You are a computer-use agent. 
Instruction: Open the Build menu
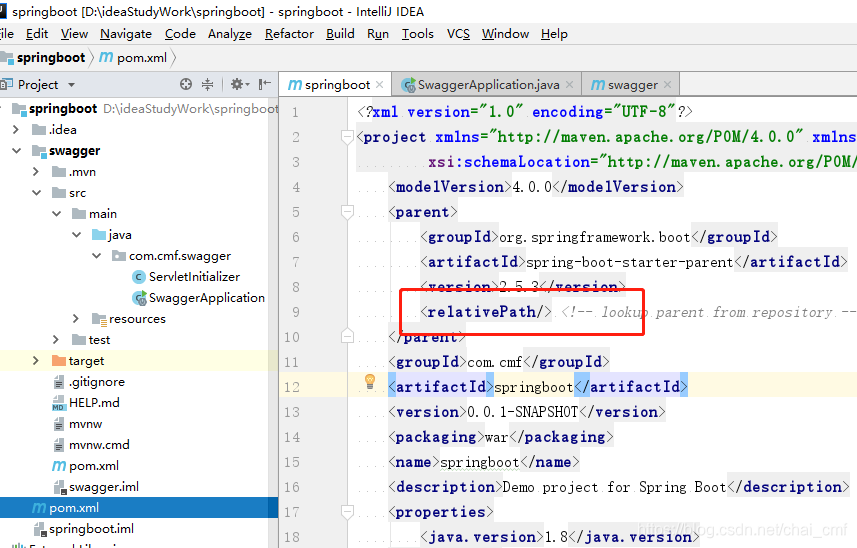point(340,34)
